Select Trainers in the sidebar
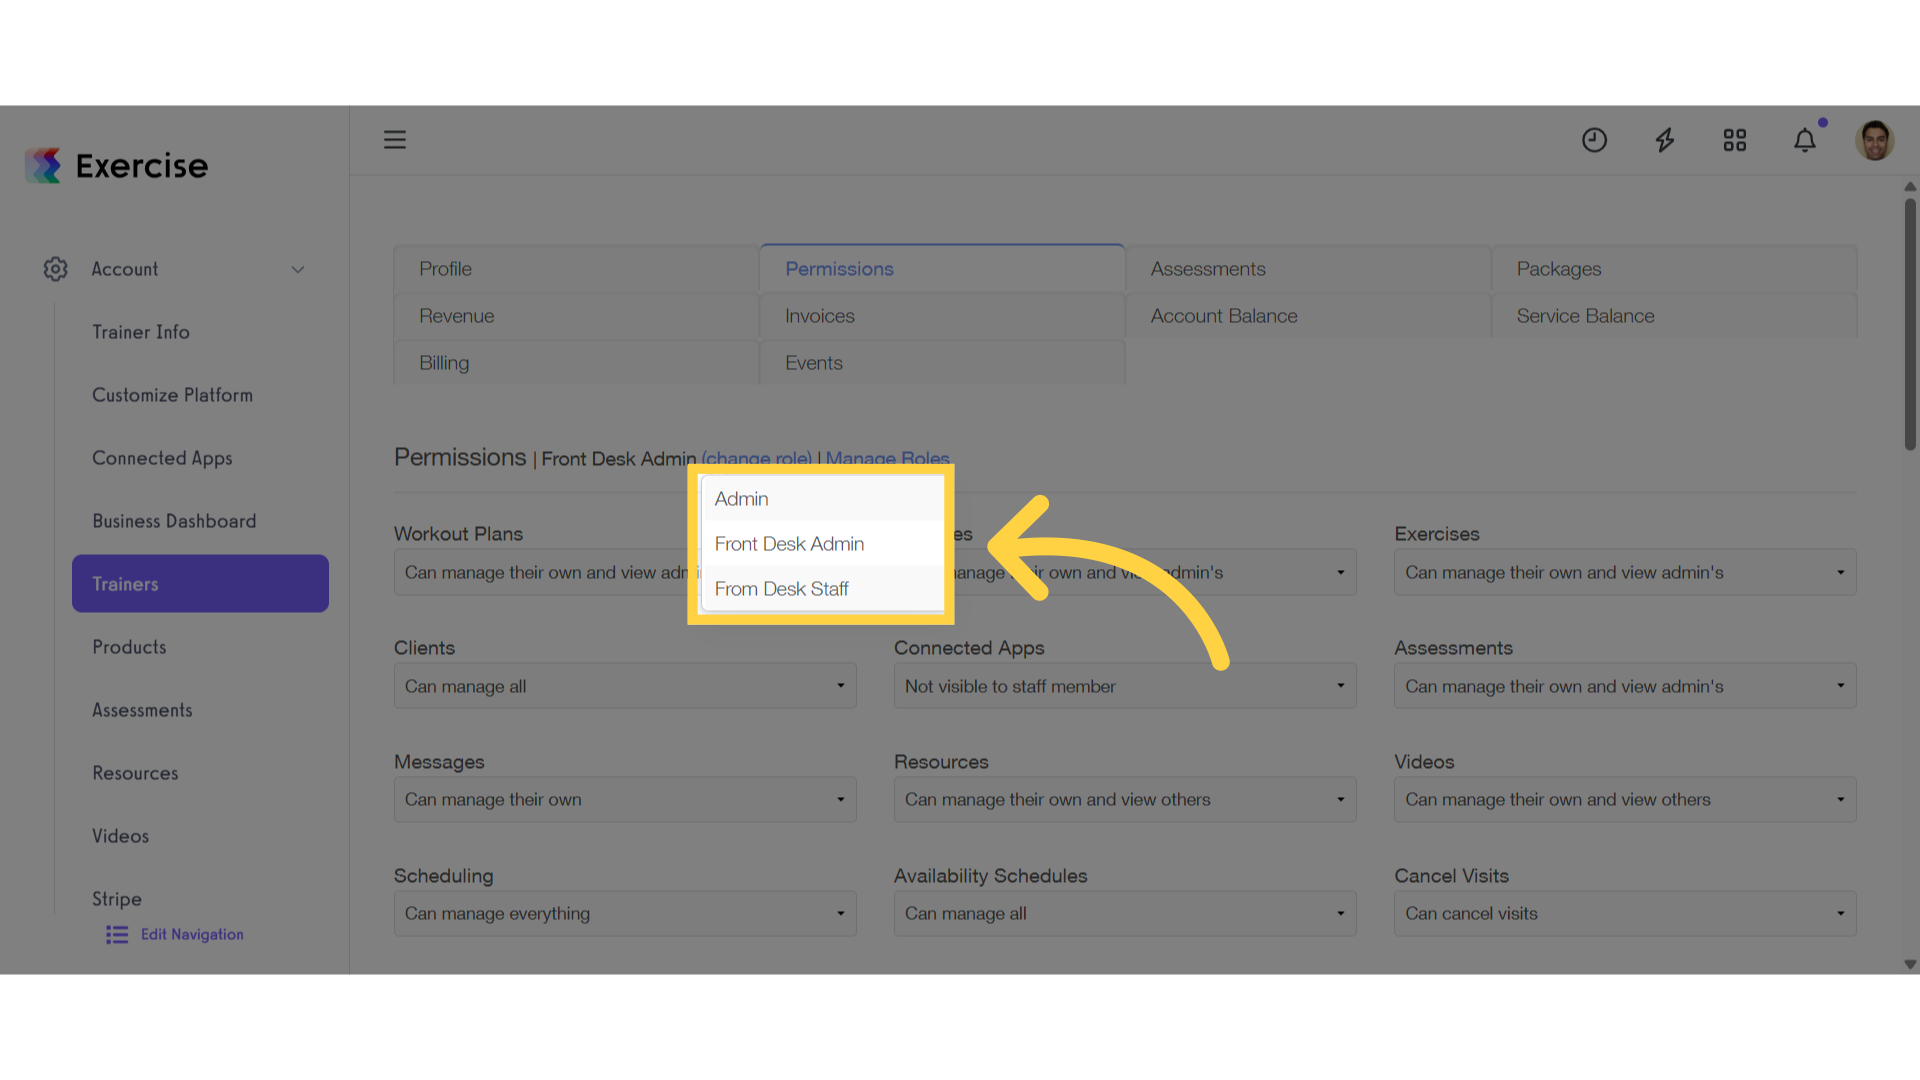The image size is (1920, 1080). 200,584
